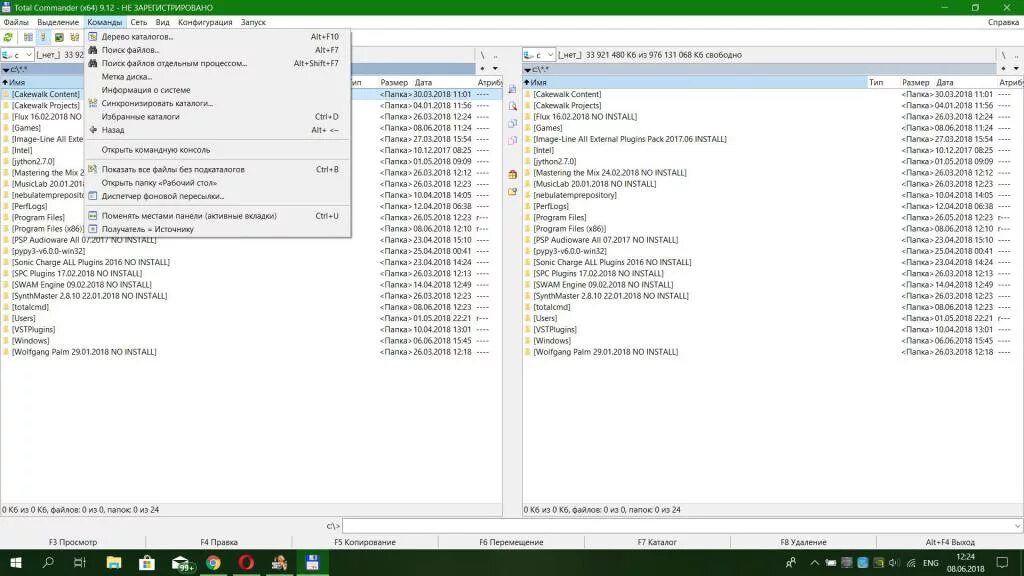Select Поменять местами панели menu entry
Screen dimensions: 1024x576
coord(217,216)
